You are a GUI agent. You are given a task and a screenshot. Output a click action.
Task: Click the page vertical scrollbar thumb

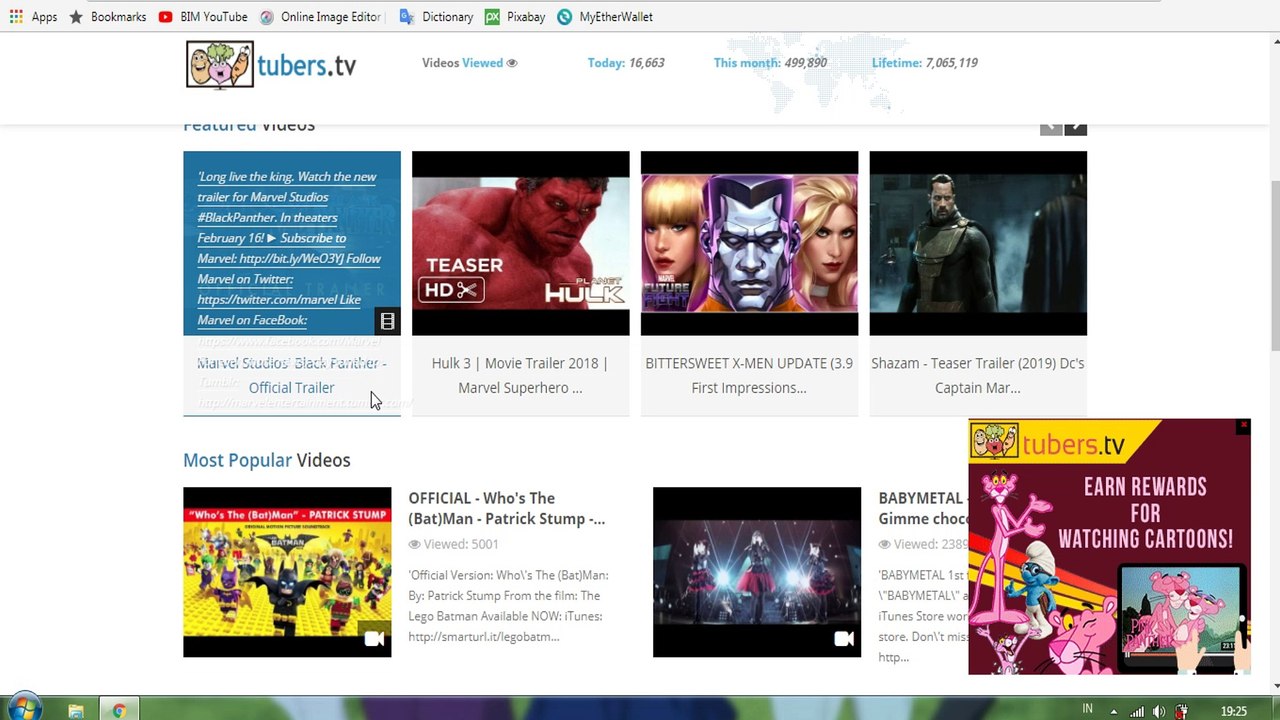tap(1274, 265)
